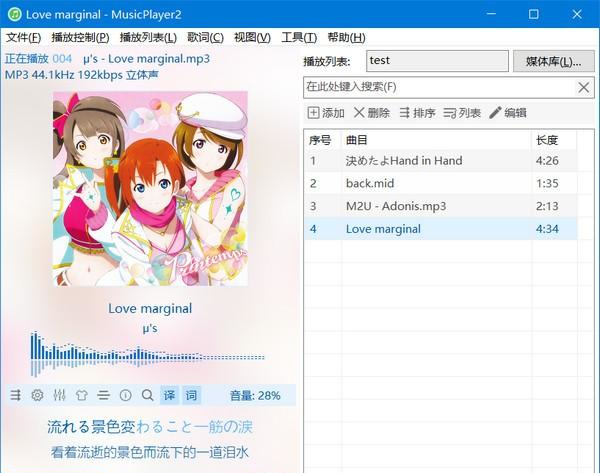Viewport: 600px width, 473px height.
Task: Click the audio spectrum visualizer
Action: click(x=147, y=354)
